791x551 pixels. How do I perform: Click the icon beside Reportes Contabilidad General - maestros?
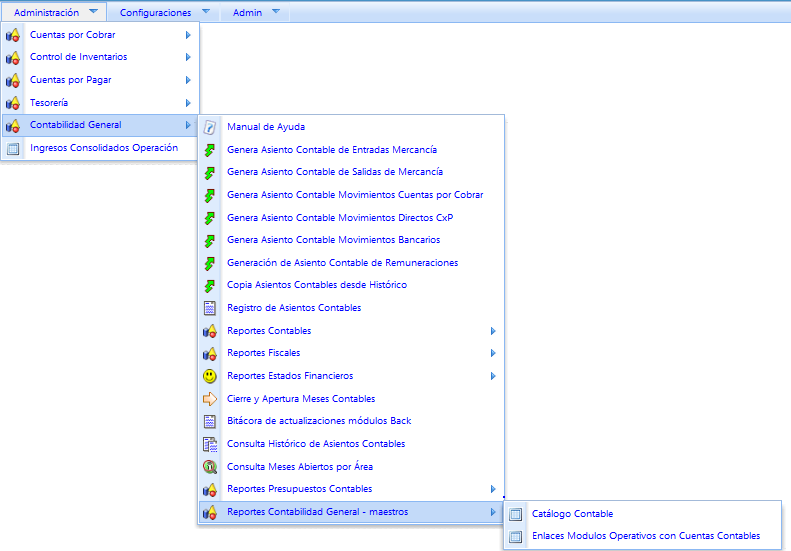click(x=210, y=512)
